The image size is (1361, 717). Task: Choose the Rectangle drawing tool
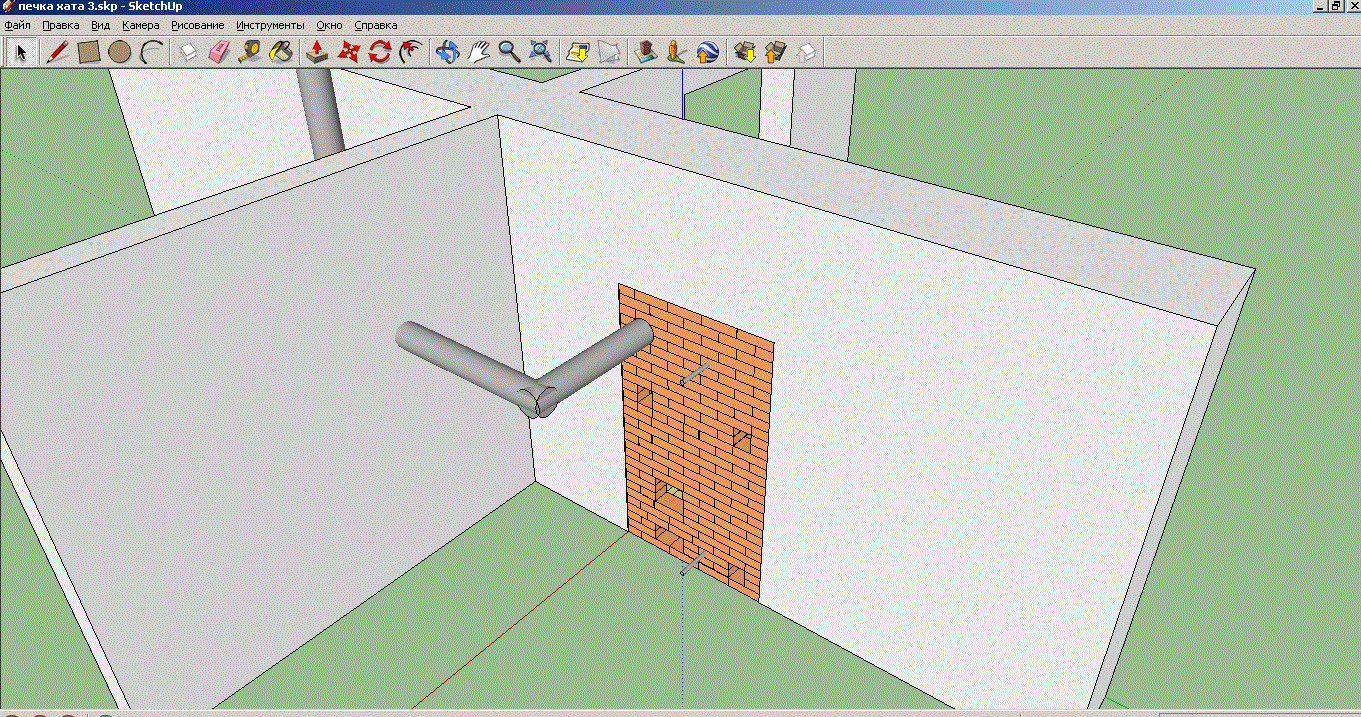pyautogui.click(x=89, y=52)
